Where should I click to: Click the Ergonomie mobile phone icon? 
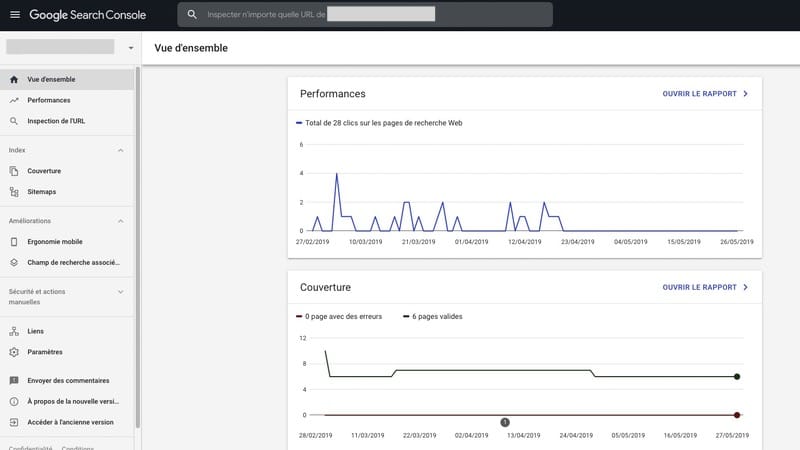14,241
